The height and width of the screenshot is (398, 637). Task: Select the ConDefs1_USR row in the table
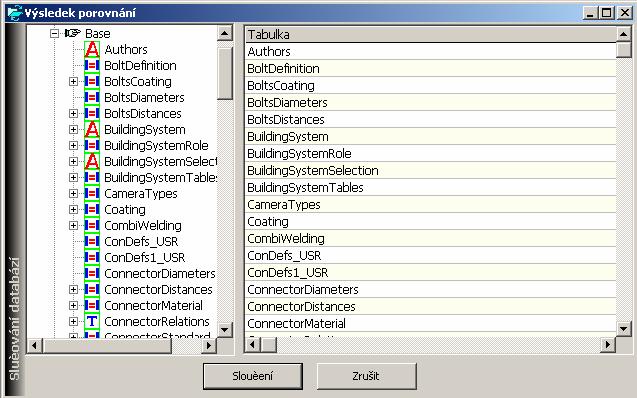[x=431, y=273]
